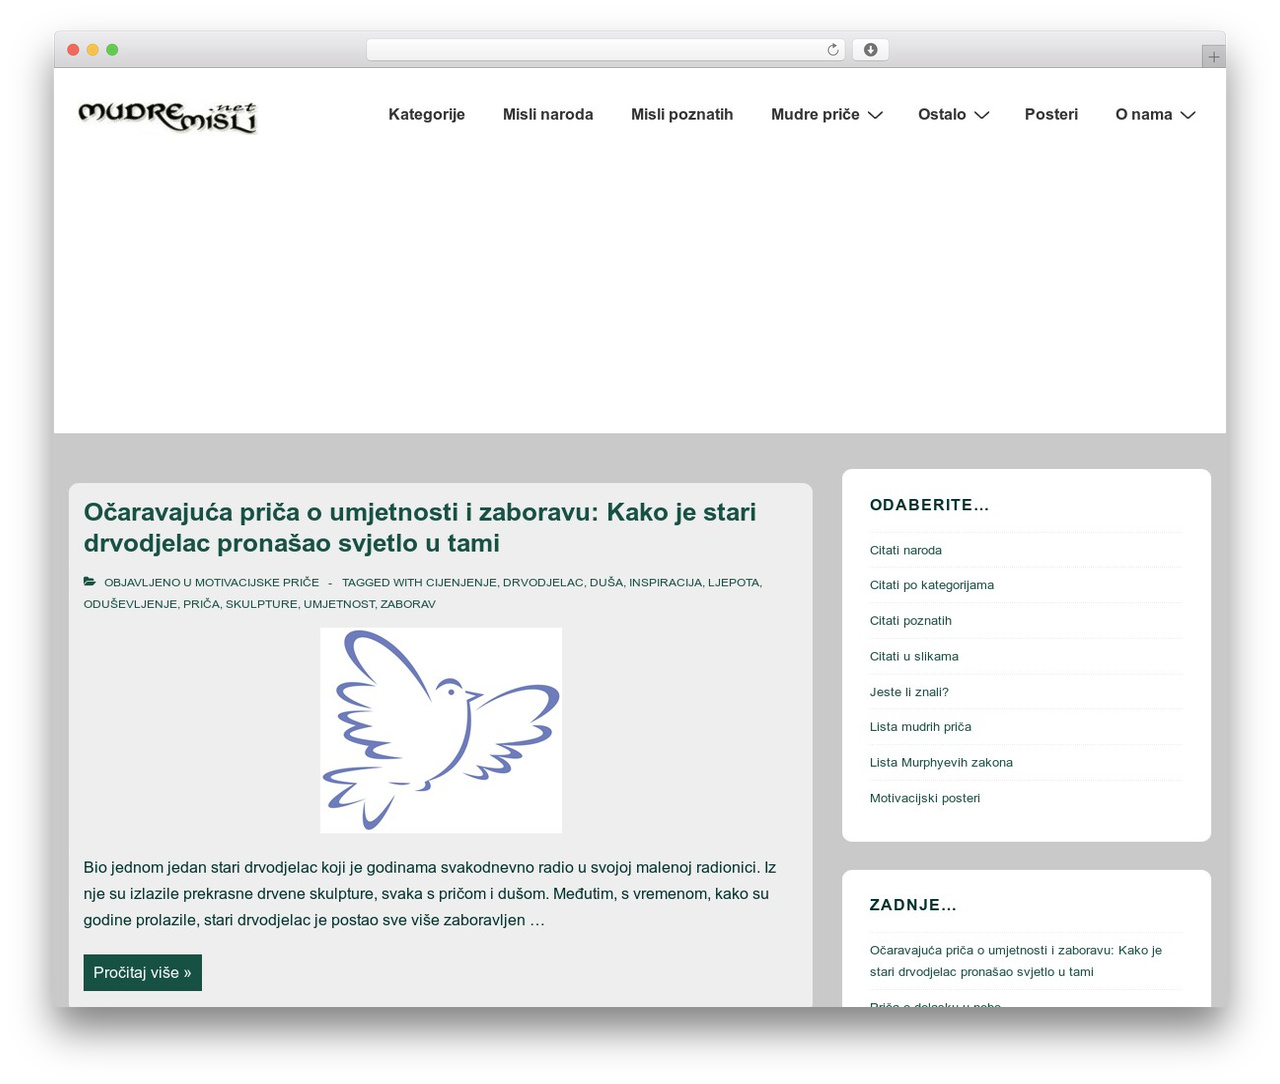Image resolution: width=1280 pixels, height=1084 pixels.
Task: Add a new browser tab with plus button
Action: [1213, 57]
